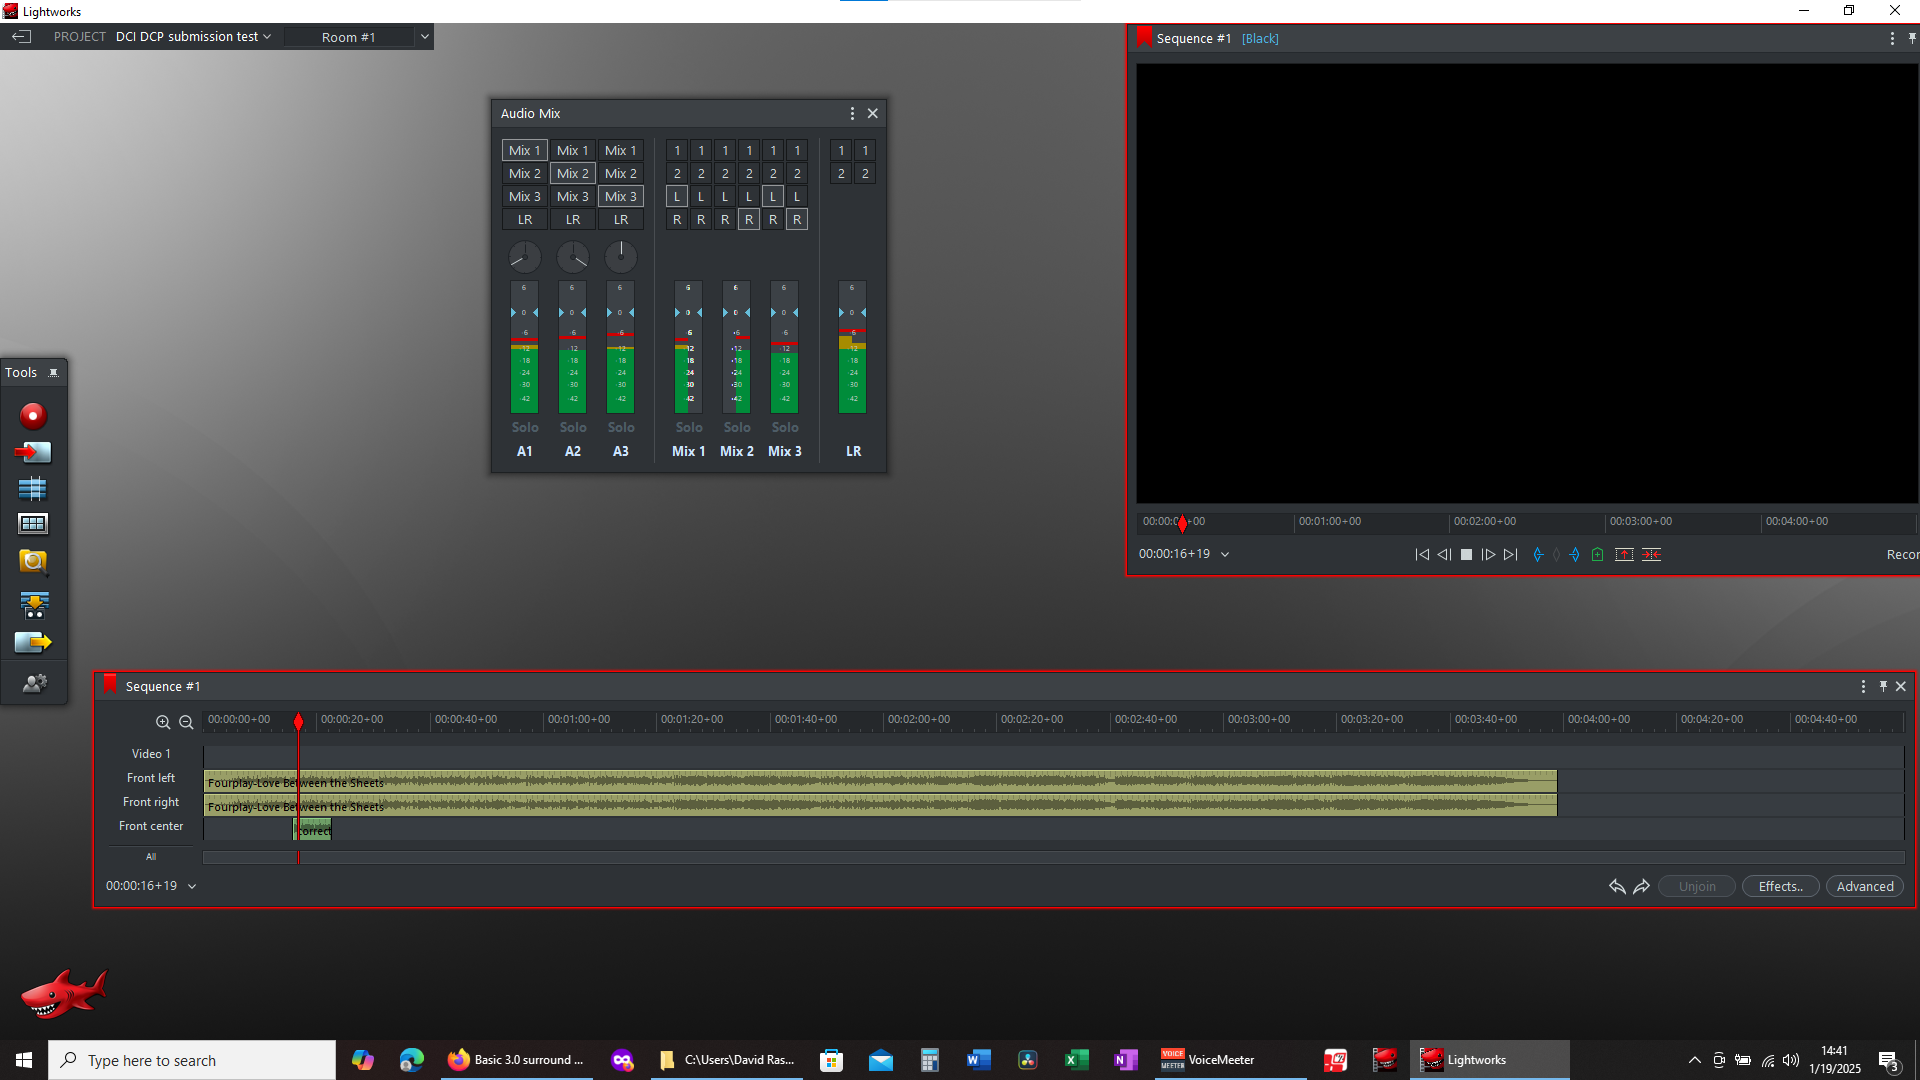Screen dimensions: 1920x1080
Task: Toggle LR routing for channel A1
Action: (x=524, y=220)
